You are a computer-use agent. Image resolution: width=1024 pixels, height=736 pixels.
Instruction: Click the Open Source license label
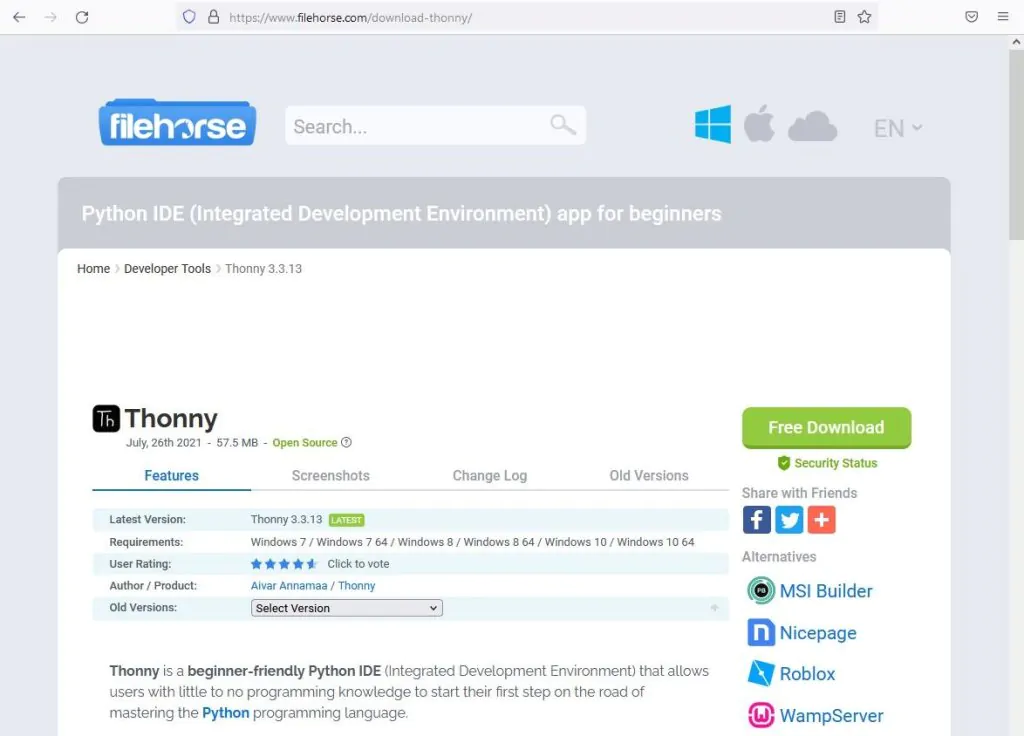pyautogui.click(x=305, y=443)
